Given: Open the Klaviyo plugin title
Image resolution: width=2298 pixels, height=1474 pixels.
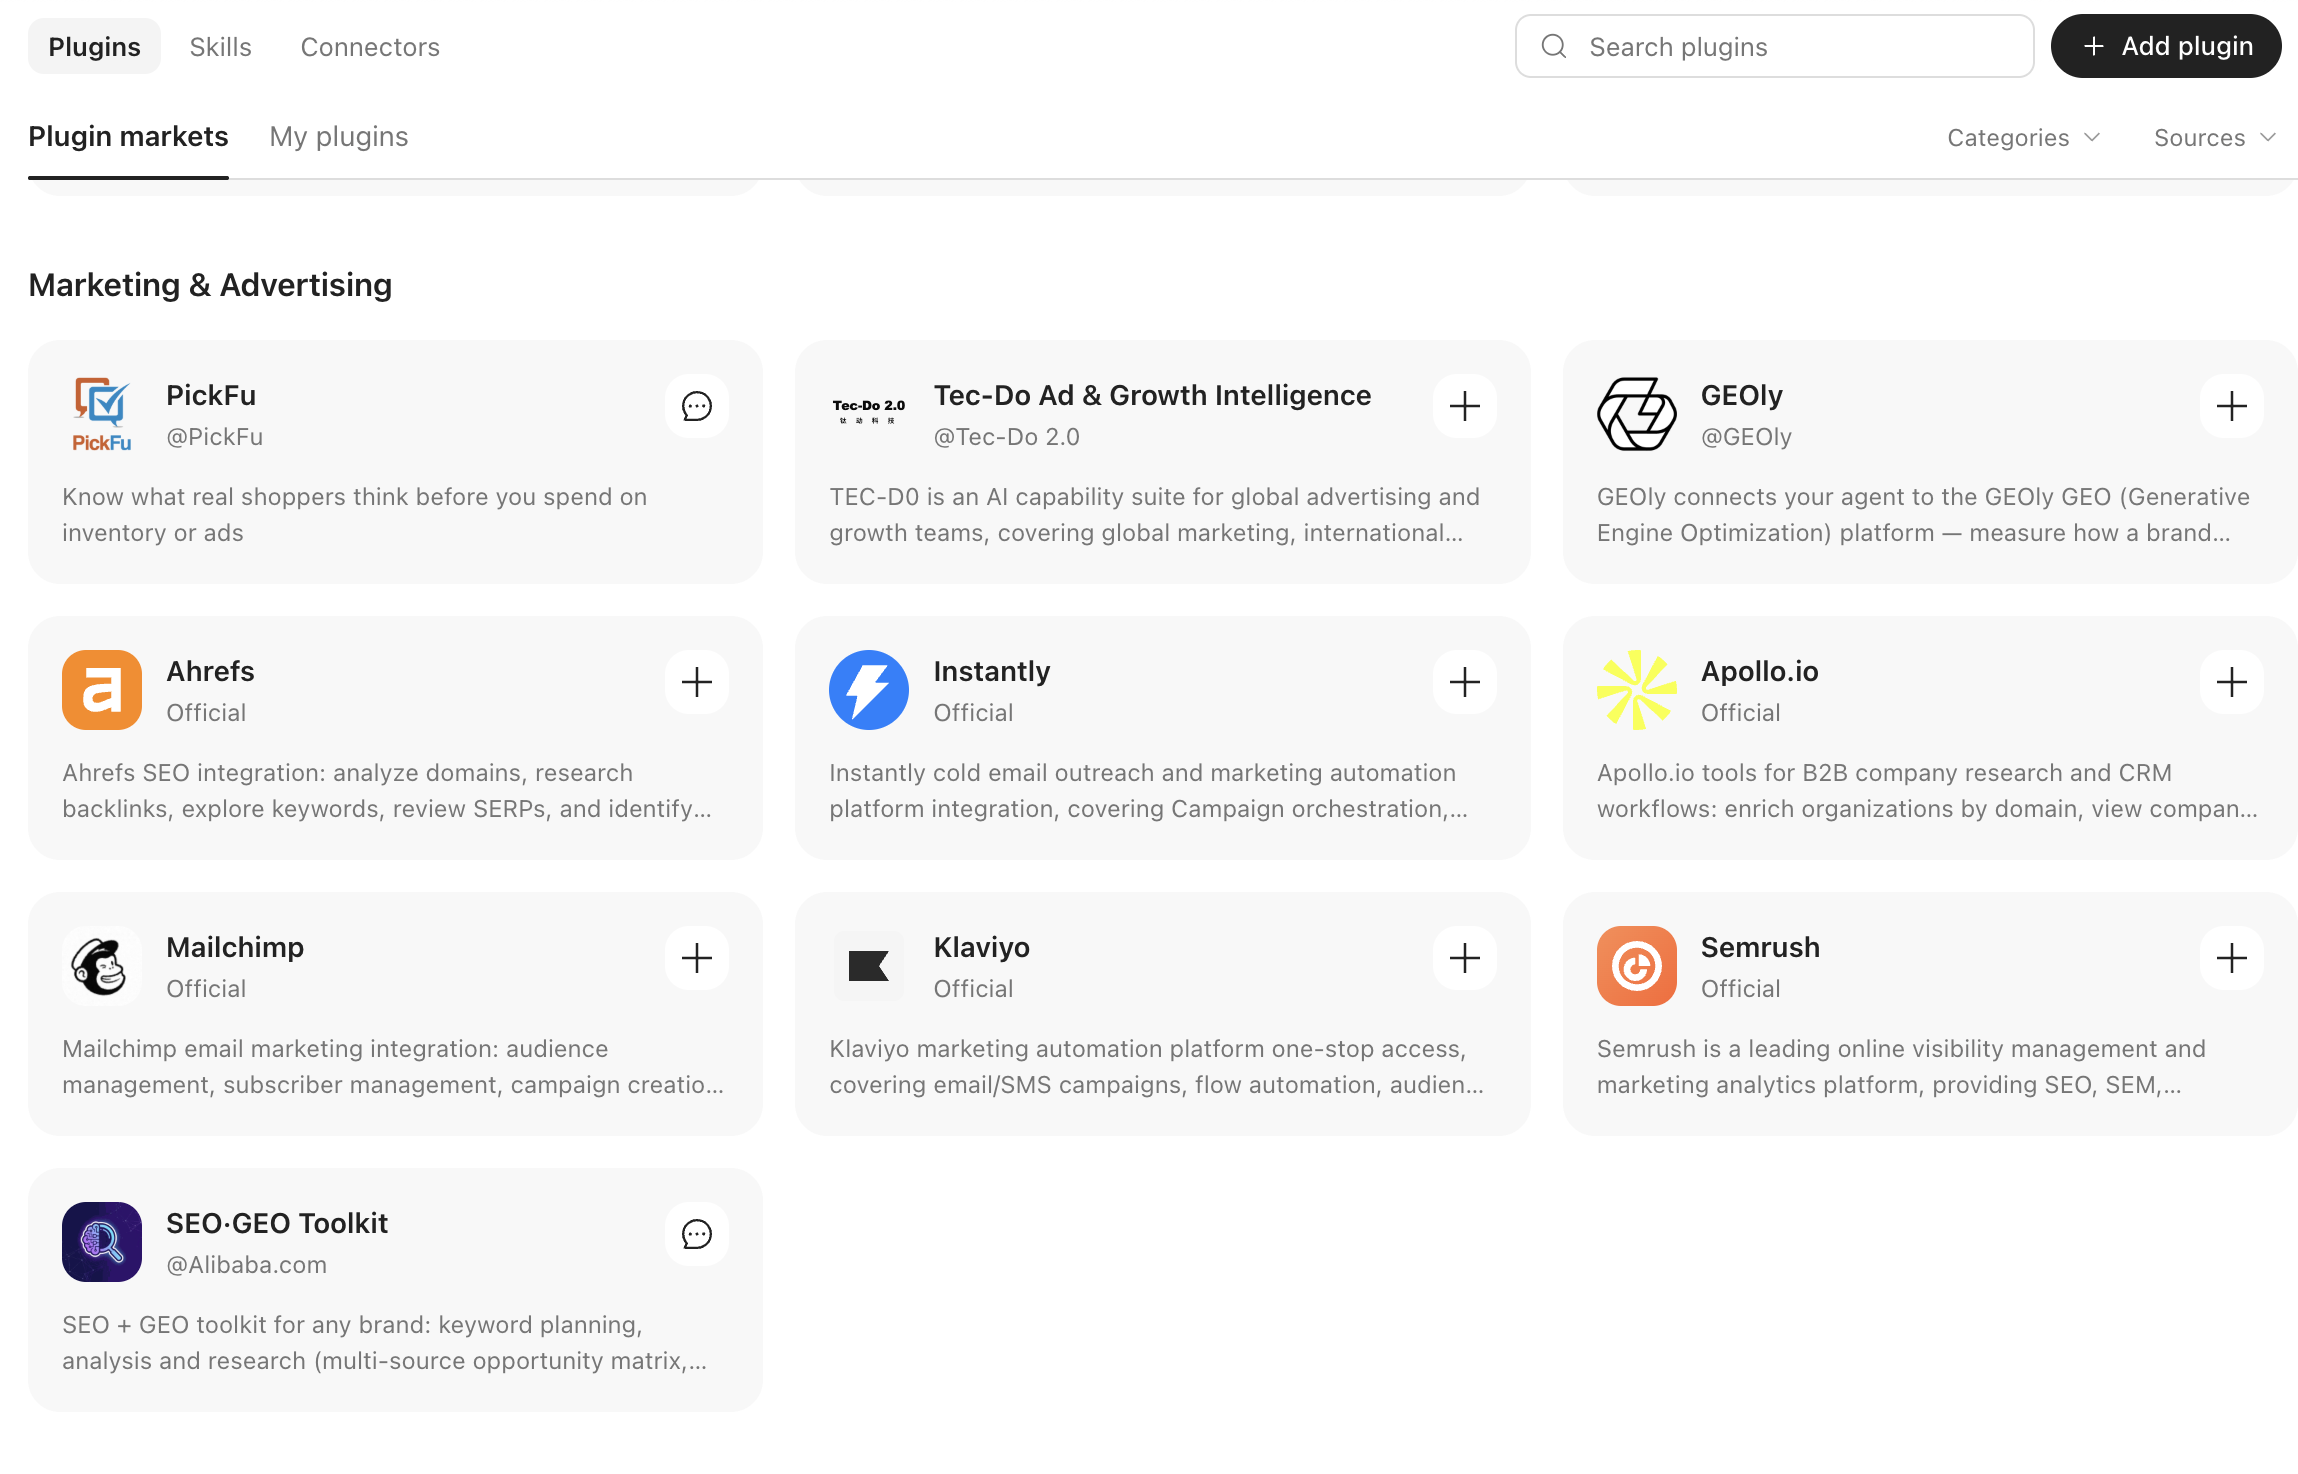Looking at the screenshot, I should (981, 947).
